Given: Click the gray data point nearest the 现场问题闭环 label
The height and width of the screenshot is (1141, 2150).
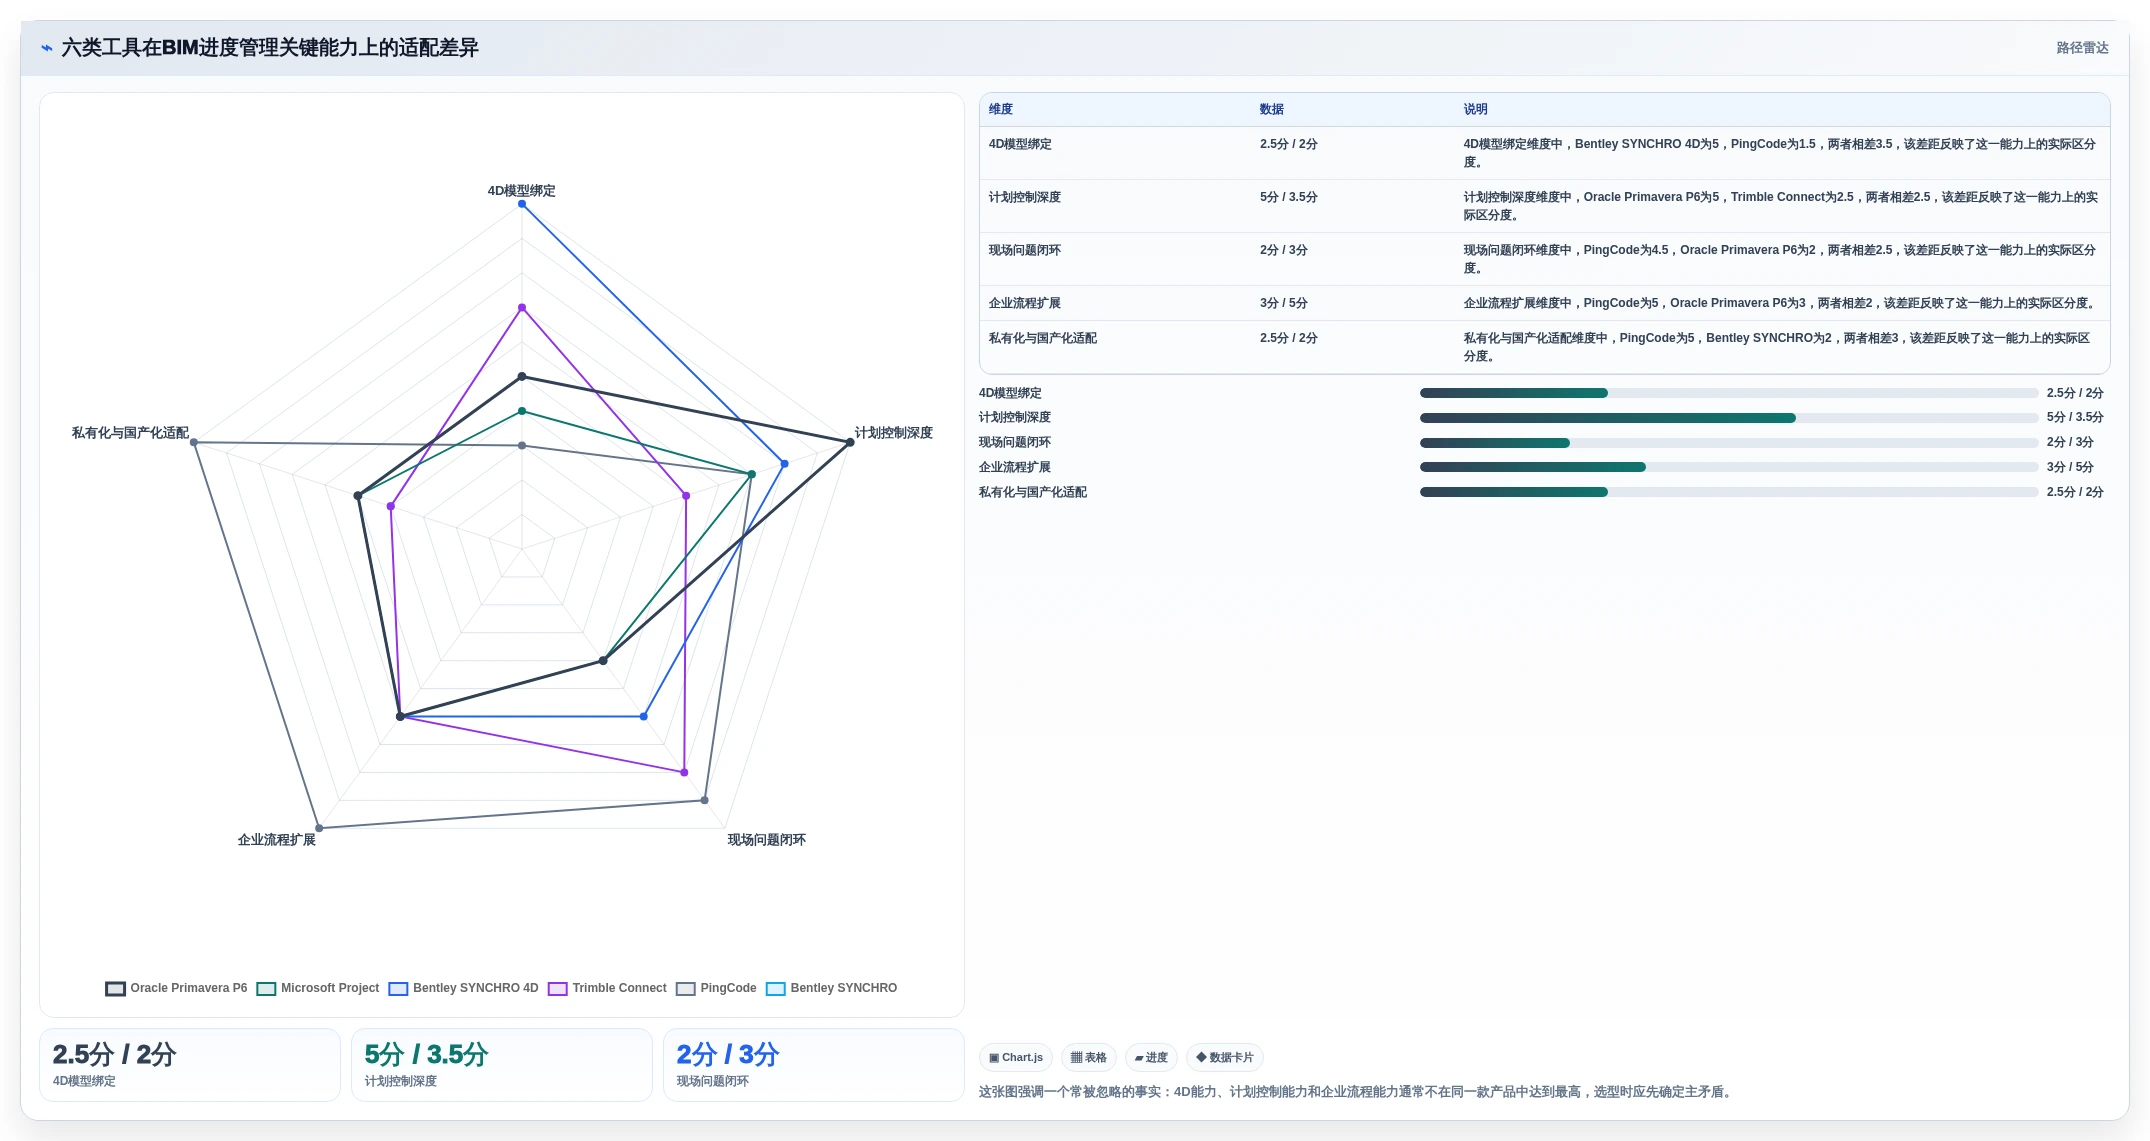Looking at the screenshot, I should (x=705, y=800).
